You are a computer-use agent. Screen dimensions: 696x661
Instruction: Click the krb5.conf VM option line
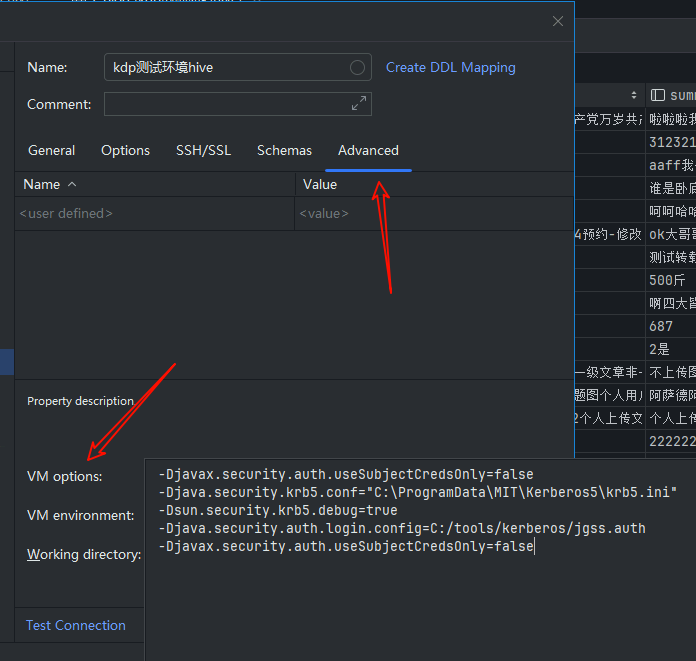click(x=418, y=492)
